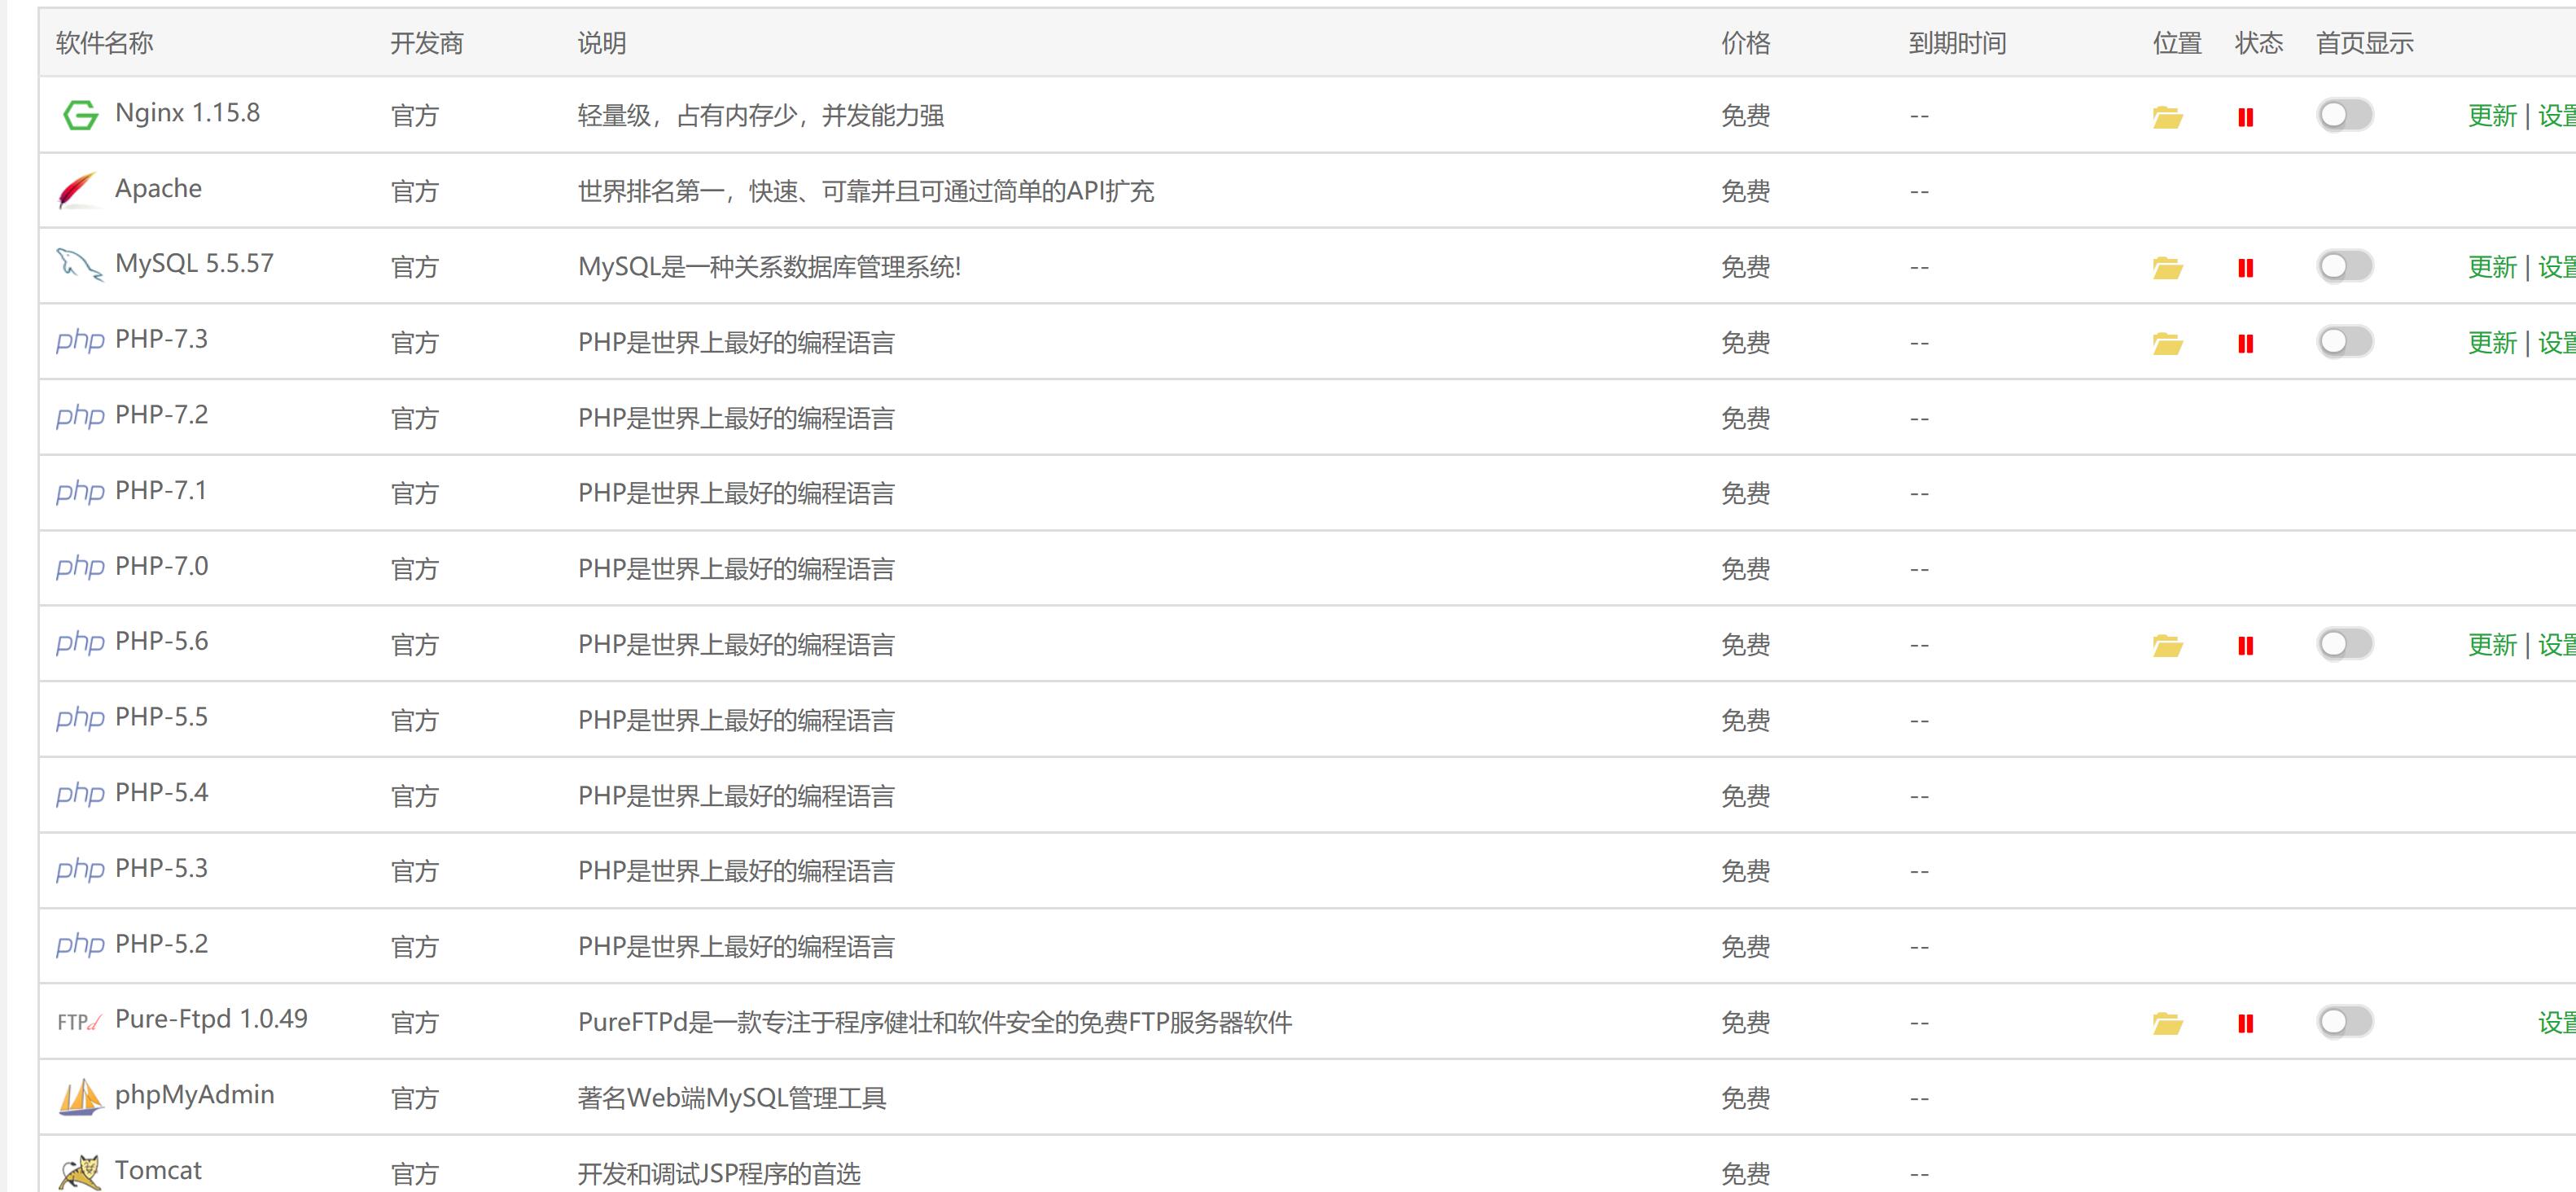
Task: Click the MySQL red pause status icon
Action: (x=2245, y=268)
